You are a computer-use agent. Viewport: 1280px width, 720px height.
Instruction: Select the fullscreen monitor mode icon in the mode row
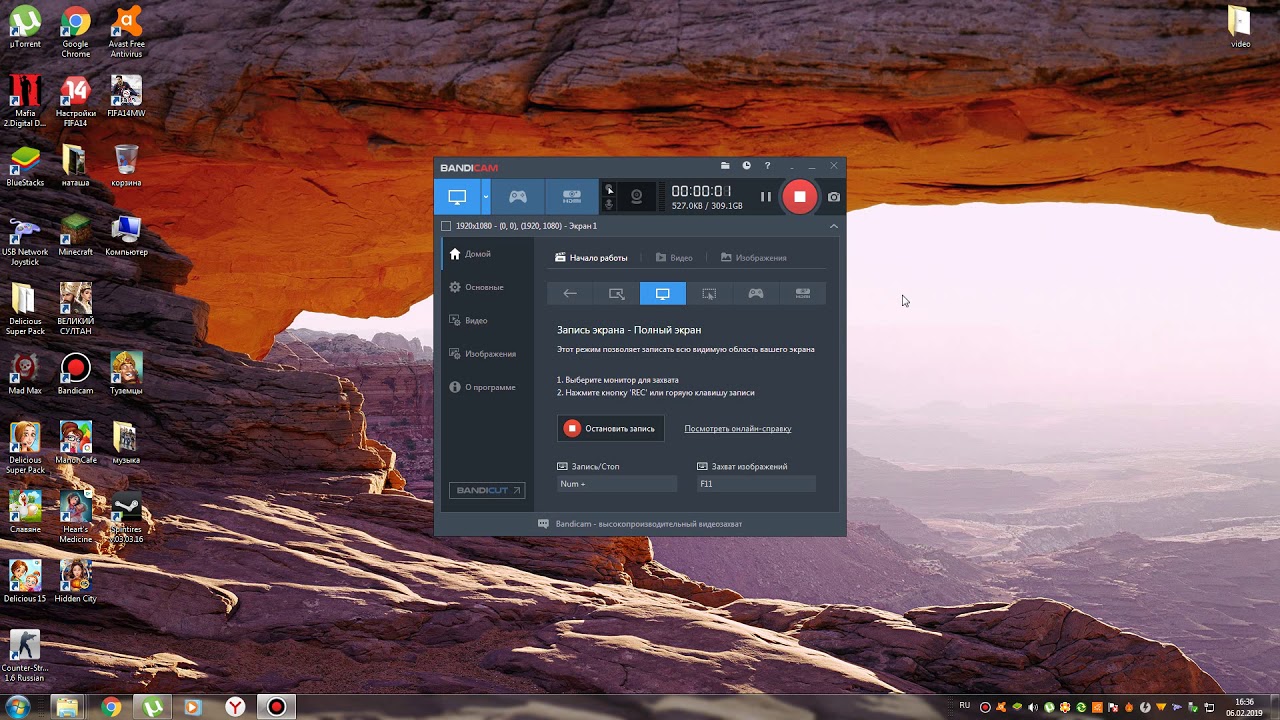click(662, 294)
